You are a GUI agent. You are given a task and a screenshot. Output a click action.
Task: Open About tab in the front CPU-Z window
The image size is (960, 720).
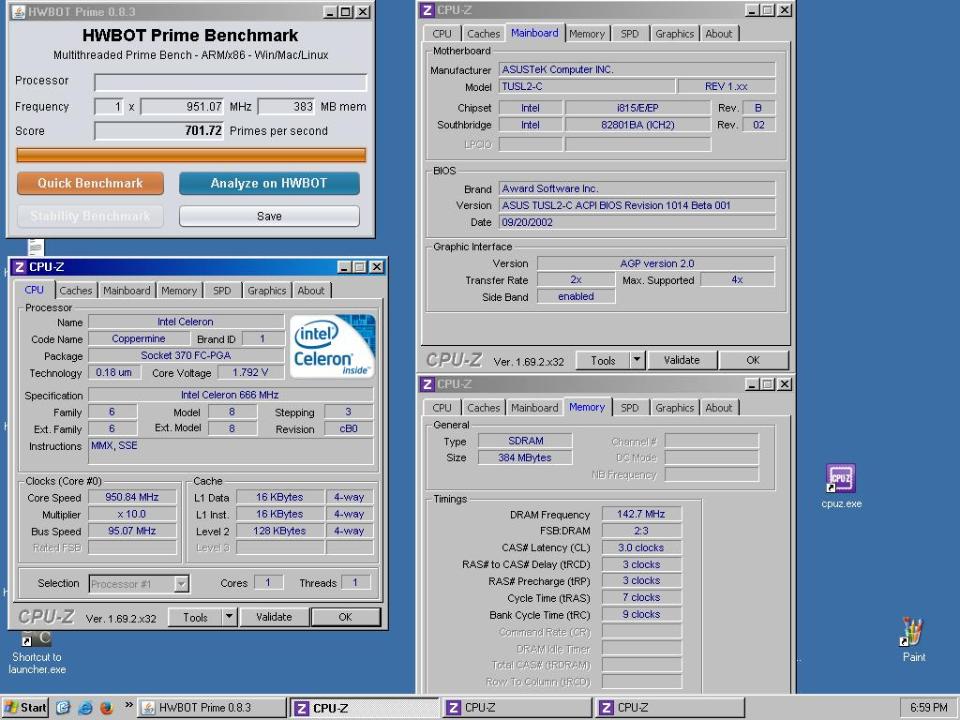pos(311,290)
